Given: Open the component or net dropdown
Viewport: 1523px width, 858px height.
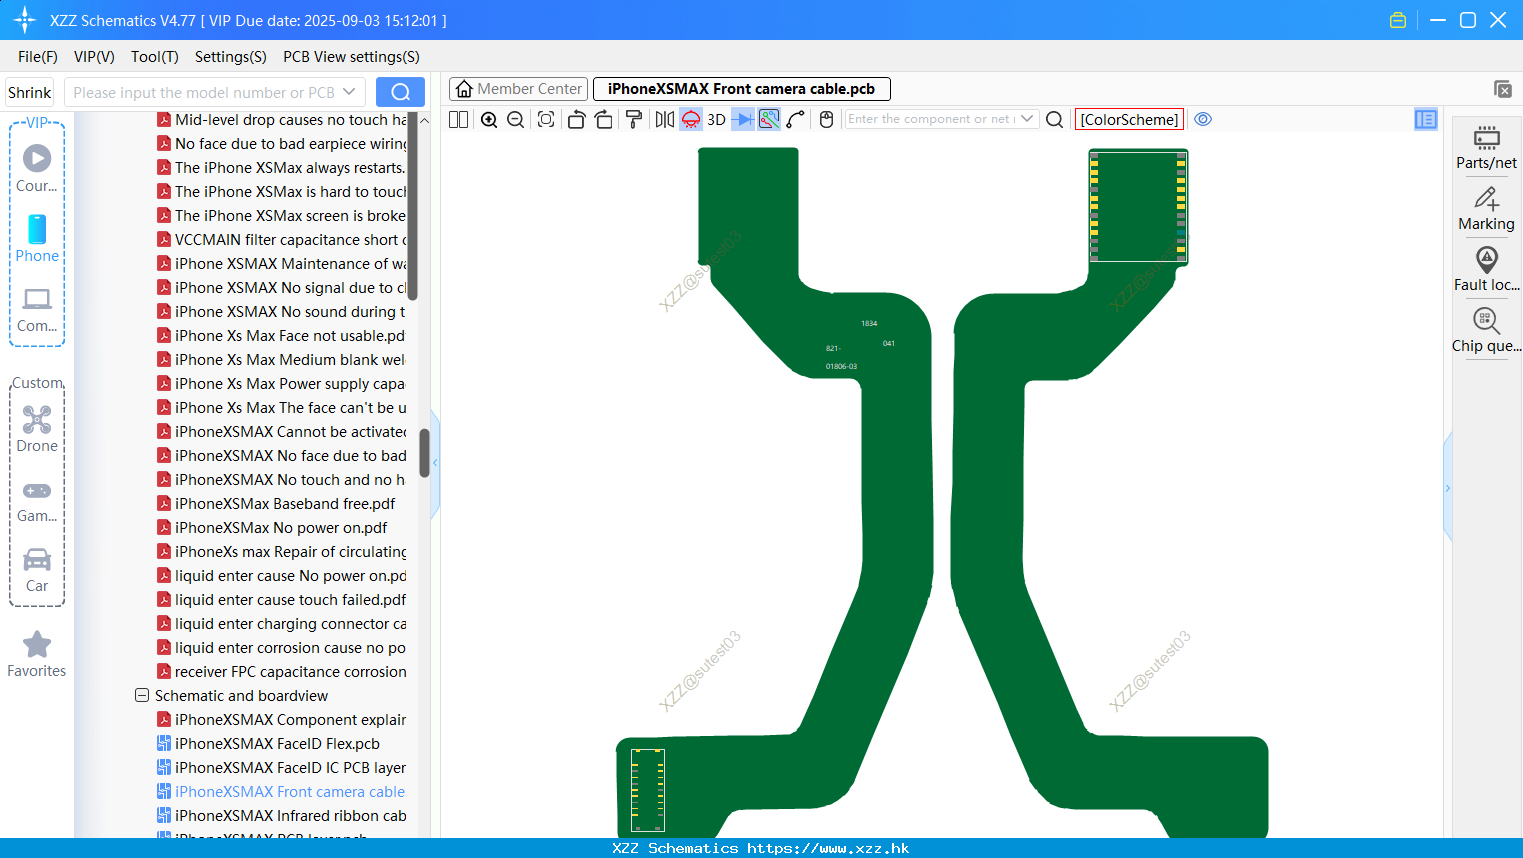Looking at the screenshot, I should (1027, 119).
